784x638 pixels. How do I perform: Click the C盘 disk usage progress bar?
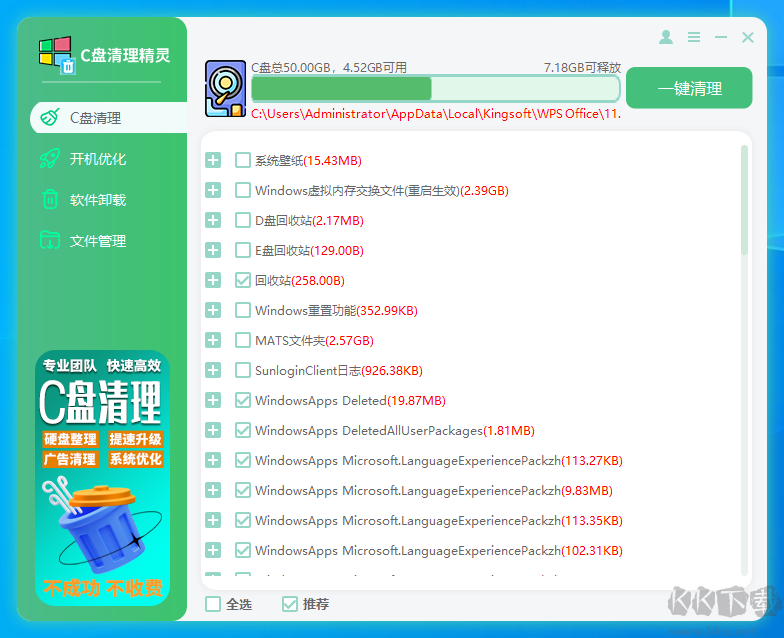[435, 89]
